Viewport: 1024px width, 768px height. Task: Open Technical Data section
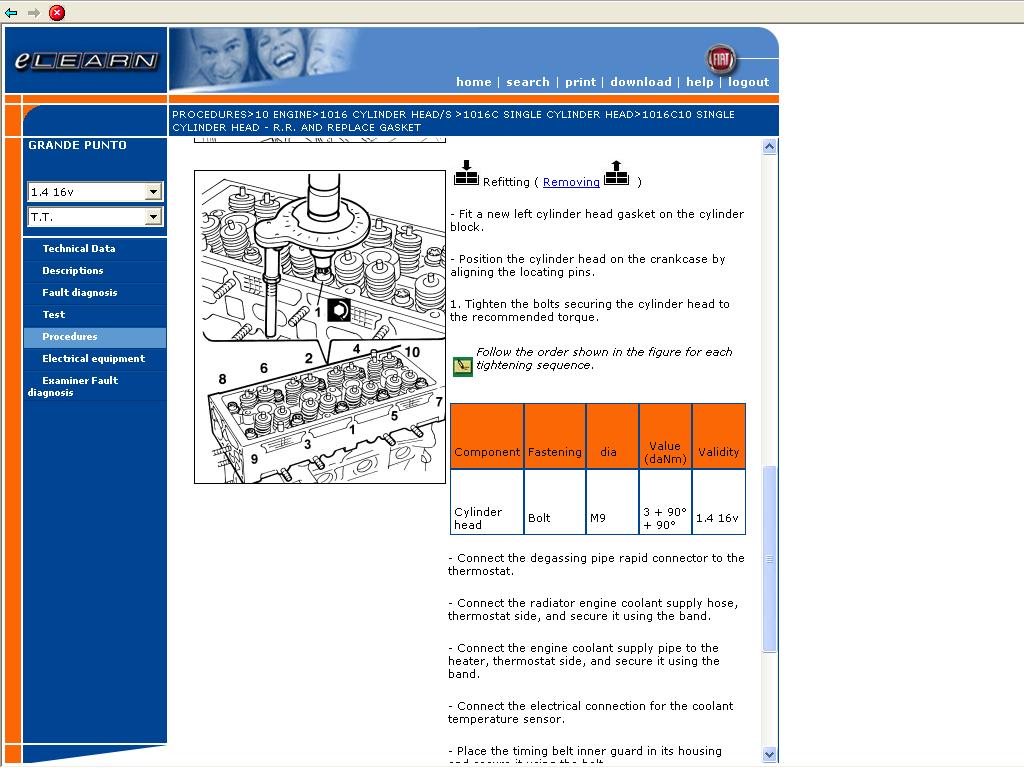click(x=79, y=249)
